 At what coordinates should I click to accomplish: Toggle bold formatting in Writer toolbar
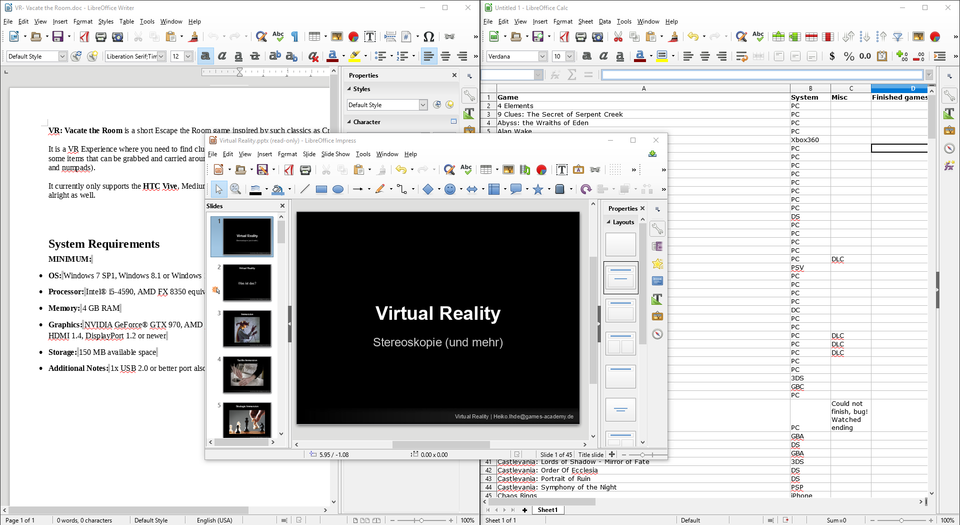205,57
